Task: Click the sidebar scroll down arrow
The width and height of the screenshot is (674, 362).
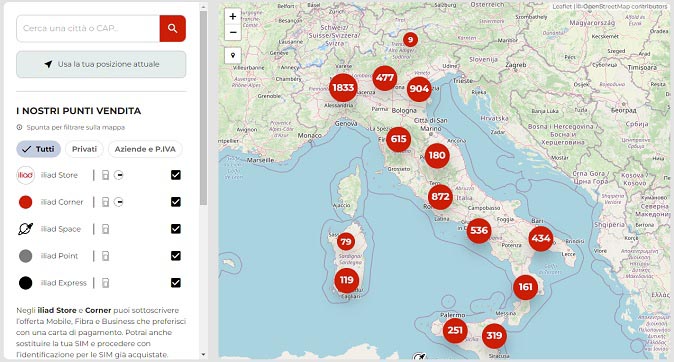Action: pyautogui.click(x=203, y=355)
